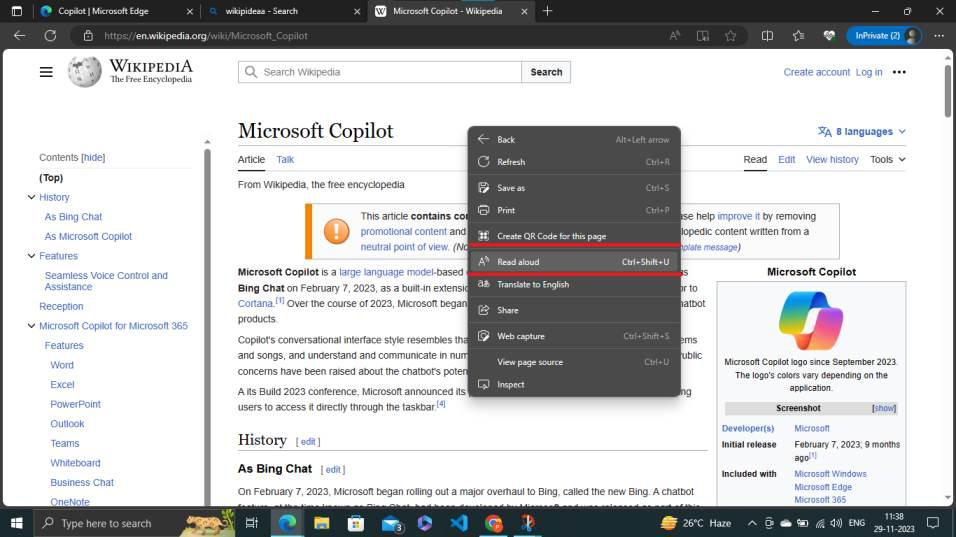Click the address bar URL
This screenshot has height=537, width=956.
(205, 36)
